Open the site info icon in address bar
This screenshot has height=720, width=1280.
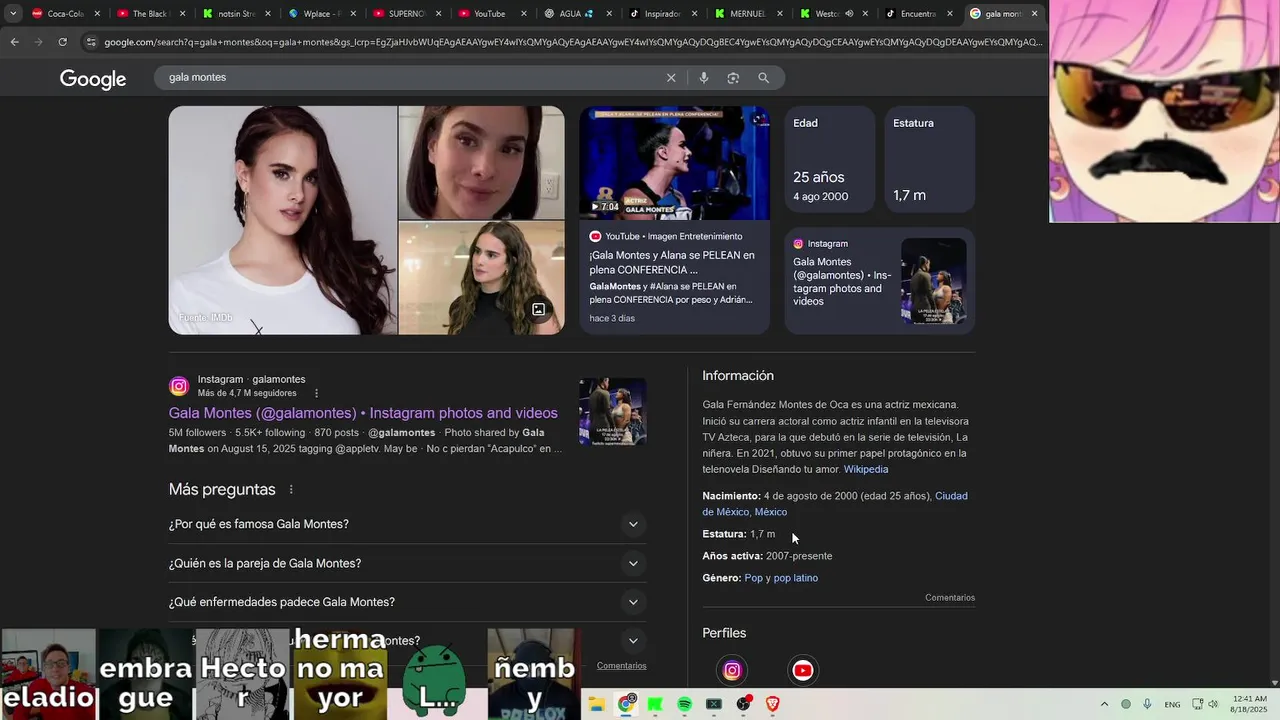tap(91, 42)
